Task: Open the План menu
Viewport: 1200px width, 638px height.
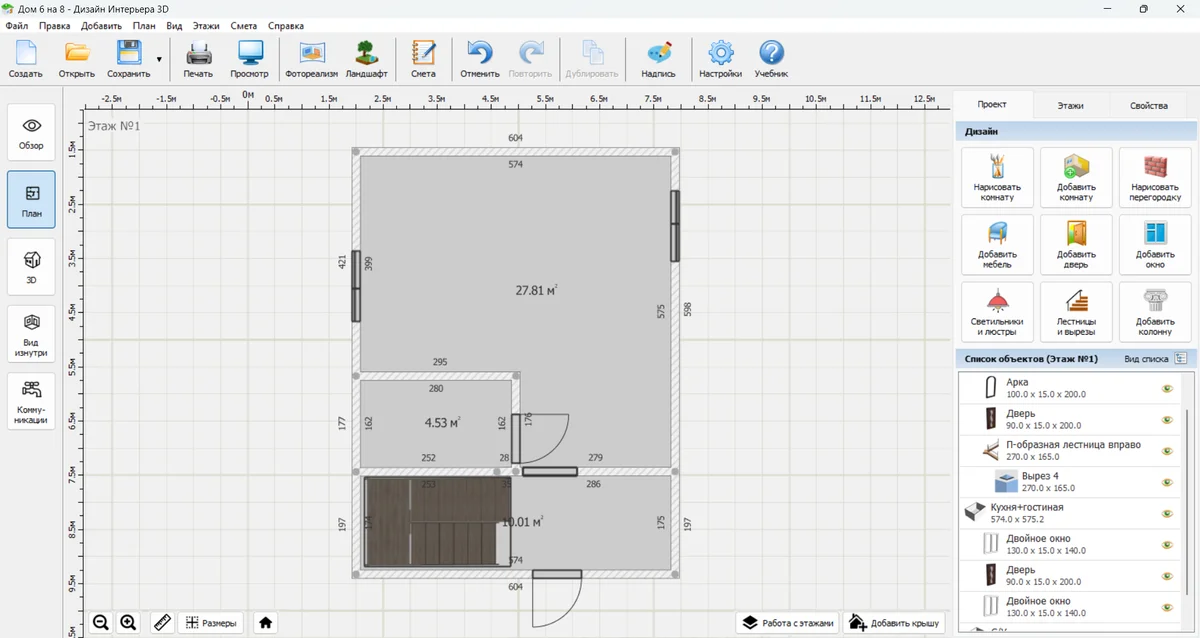Action: 145,25
